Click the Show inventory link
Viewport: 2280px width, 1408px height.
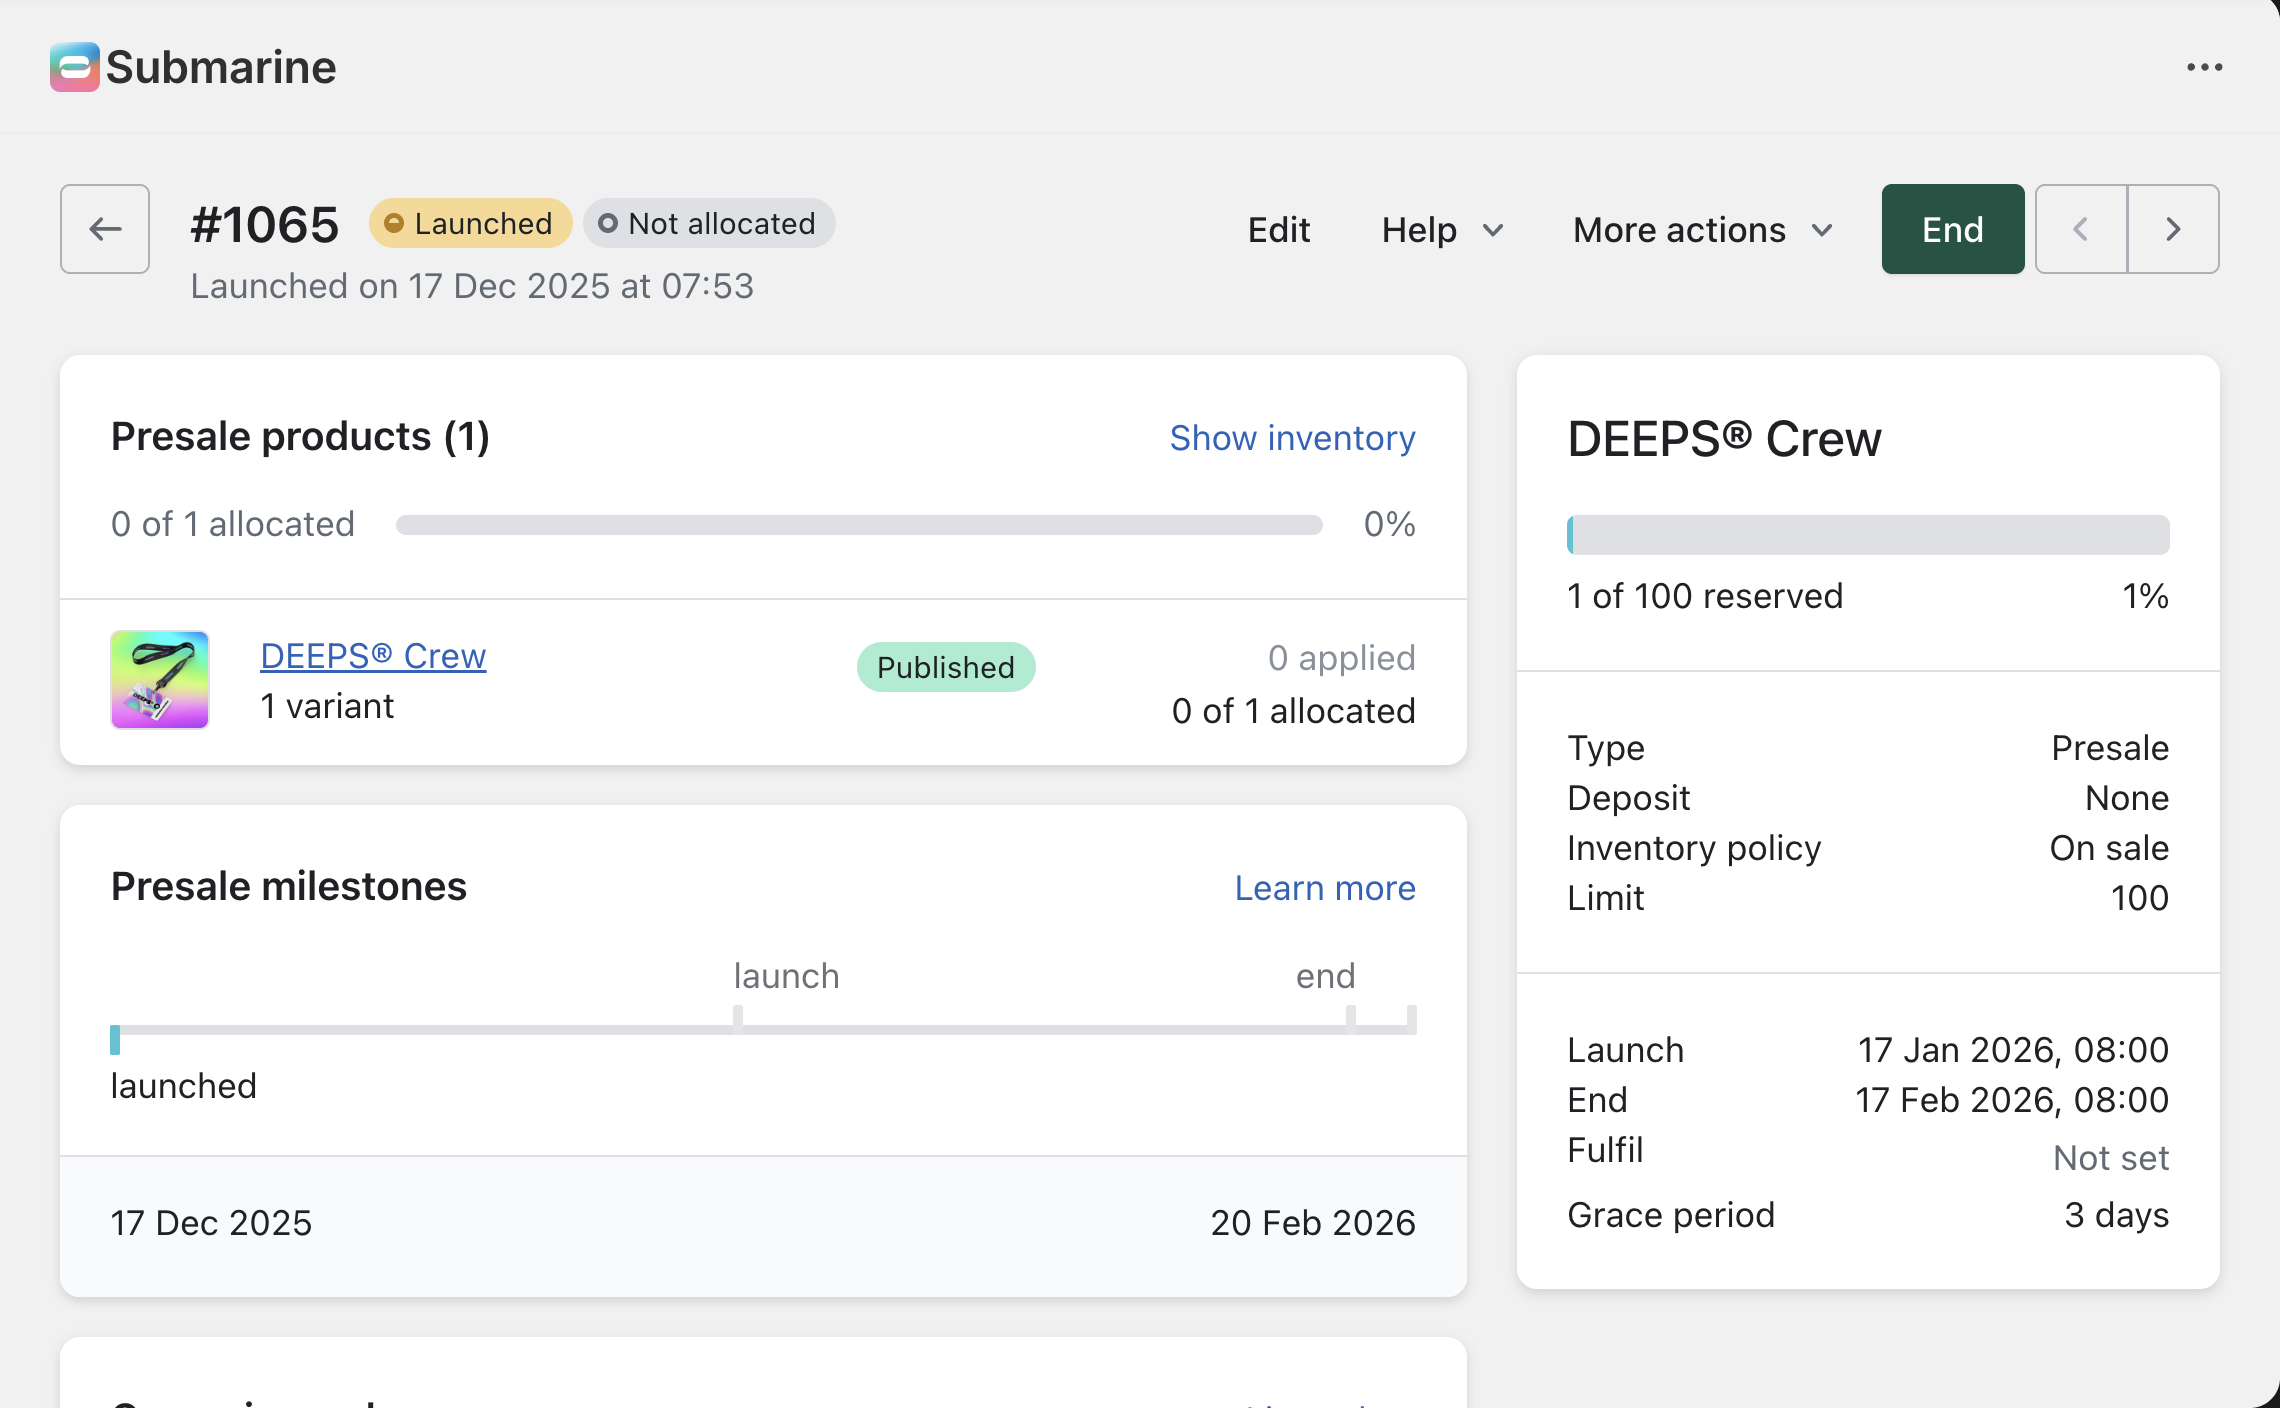pyautogui.click(x=1292, y=438)
